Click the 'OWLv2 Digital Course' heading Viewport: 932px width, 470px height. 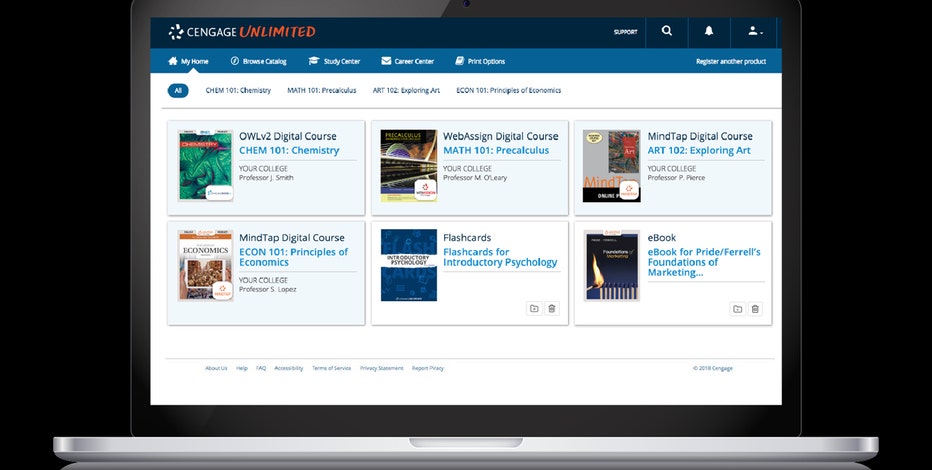pos(288,136)
